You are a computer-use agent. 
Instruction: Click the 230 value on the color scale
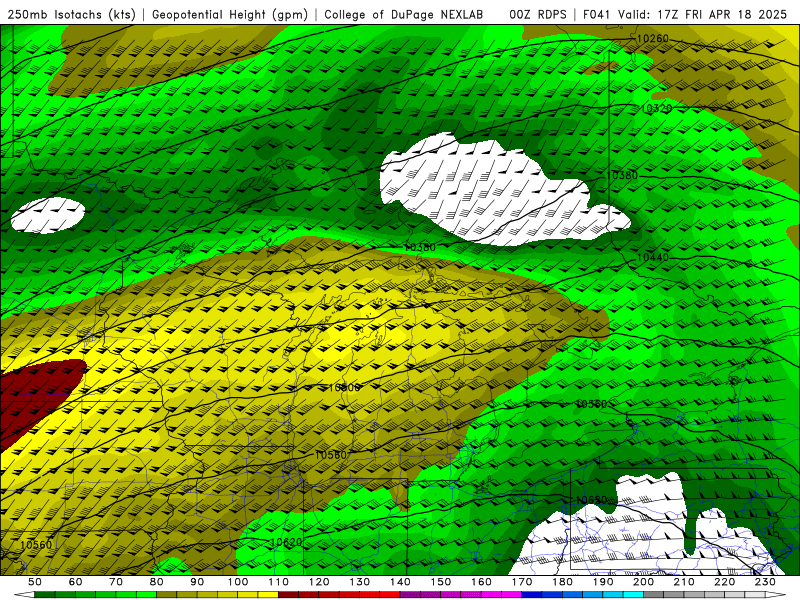765,582
